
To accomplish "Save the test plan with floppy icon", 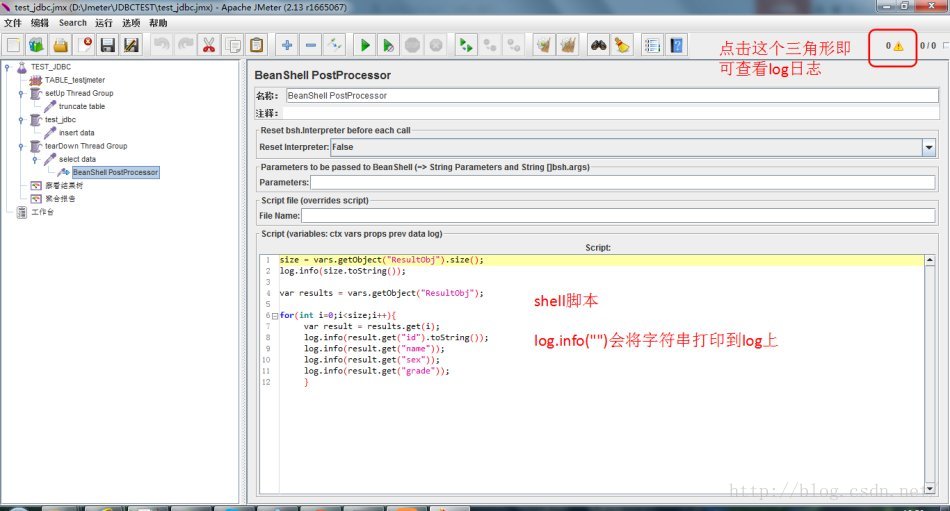I will click(108, 45).
